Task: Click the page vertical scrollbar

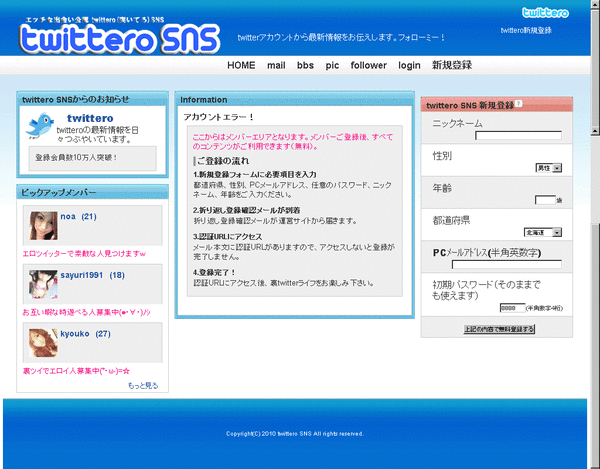Action: 595,234
